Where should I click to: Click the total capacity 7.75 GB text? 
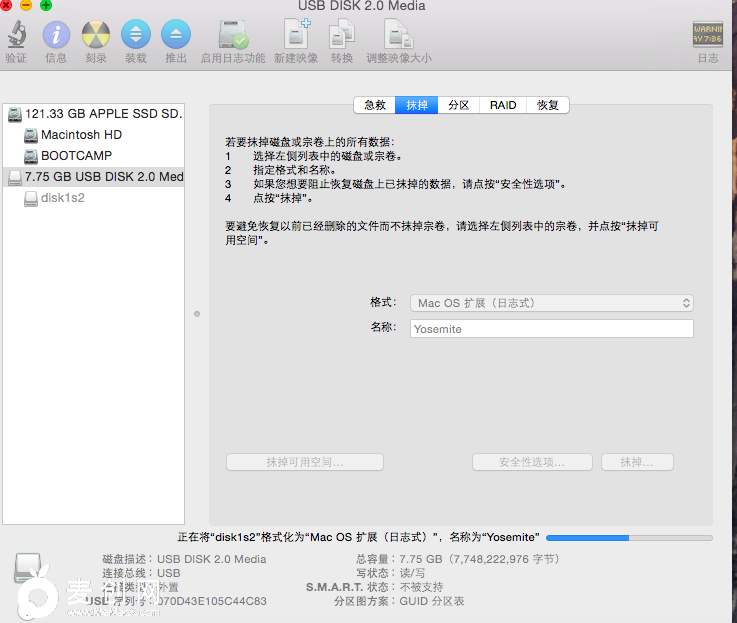click(x=479, y=559)
